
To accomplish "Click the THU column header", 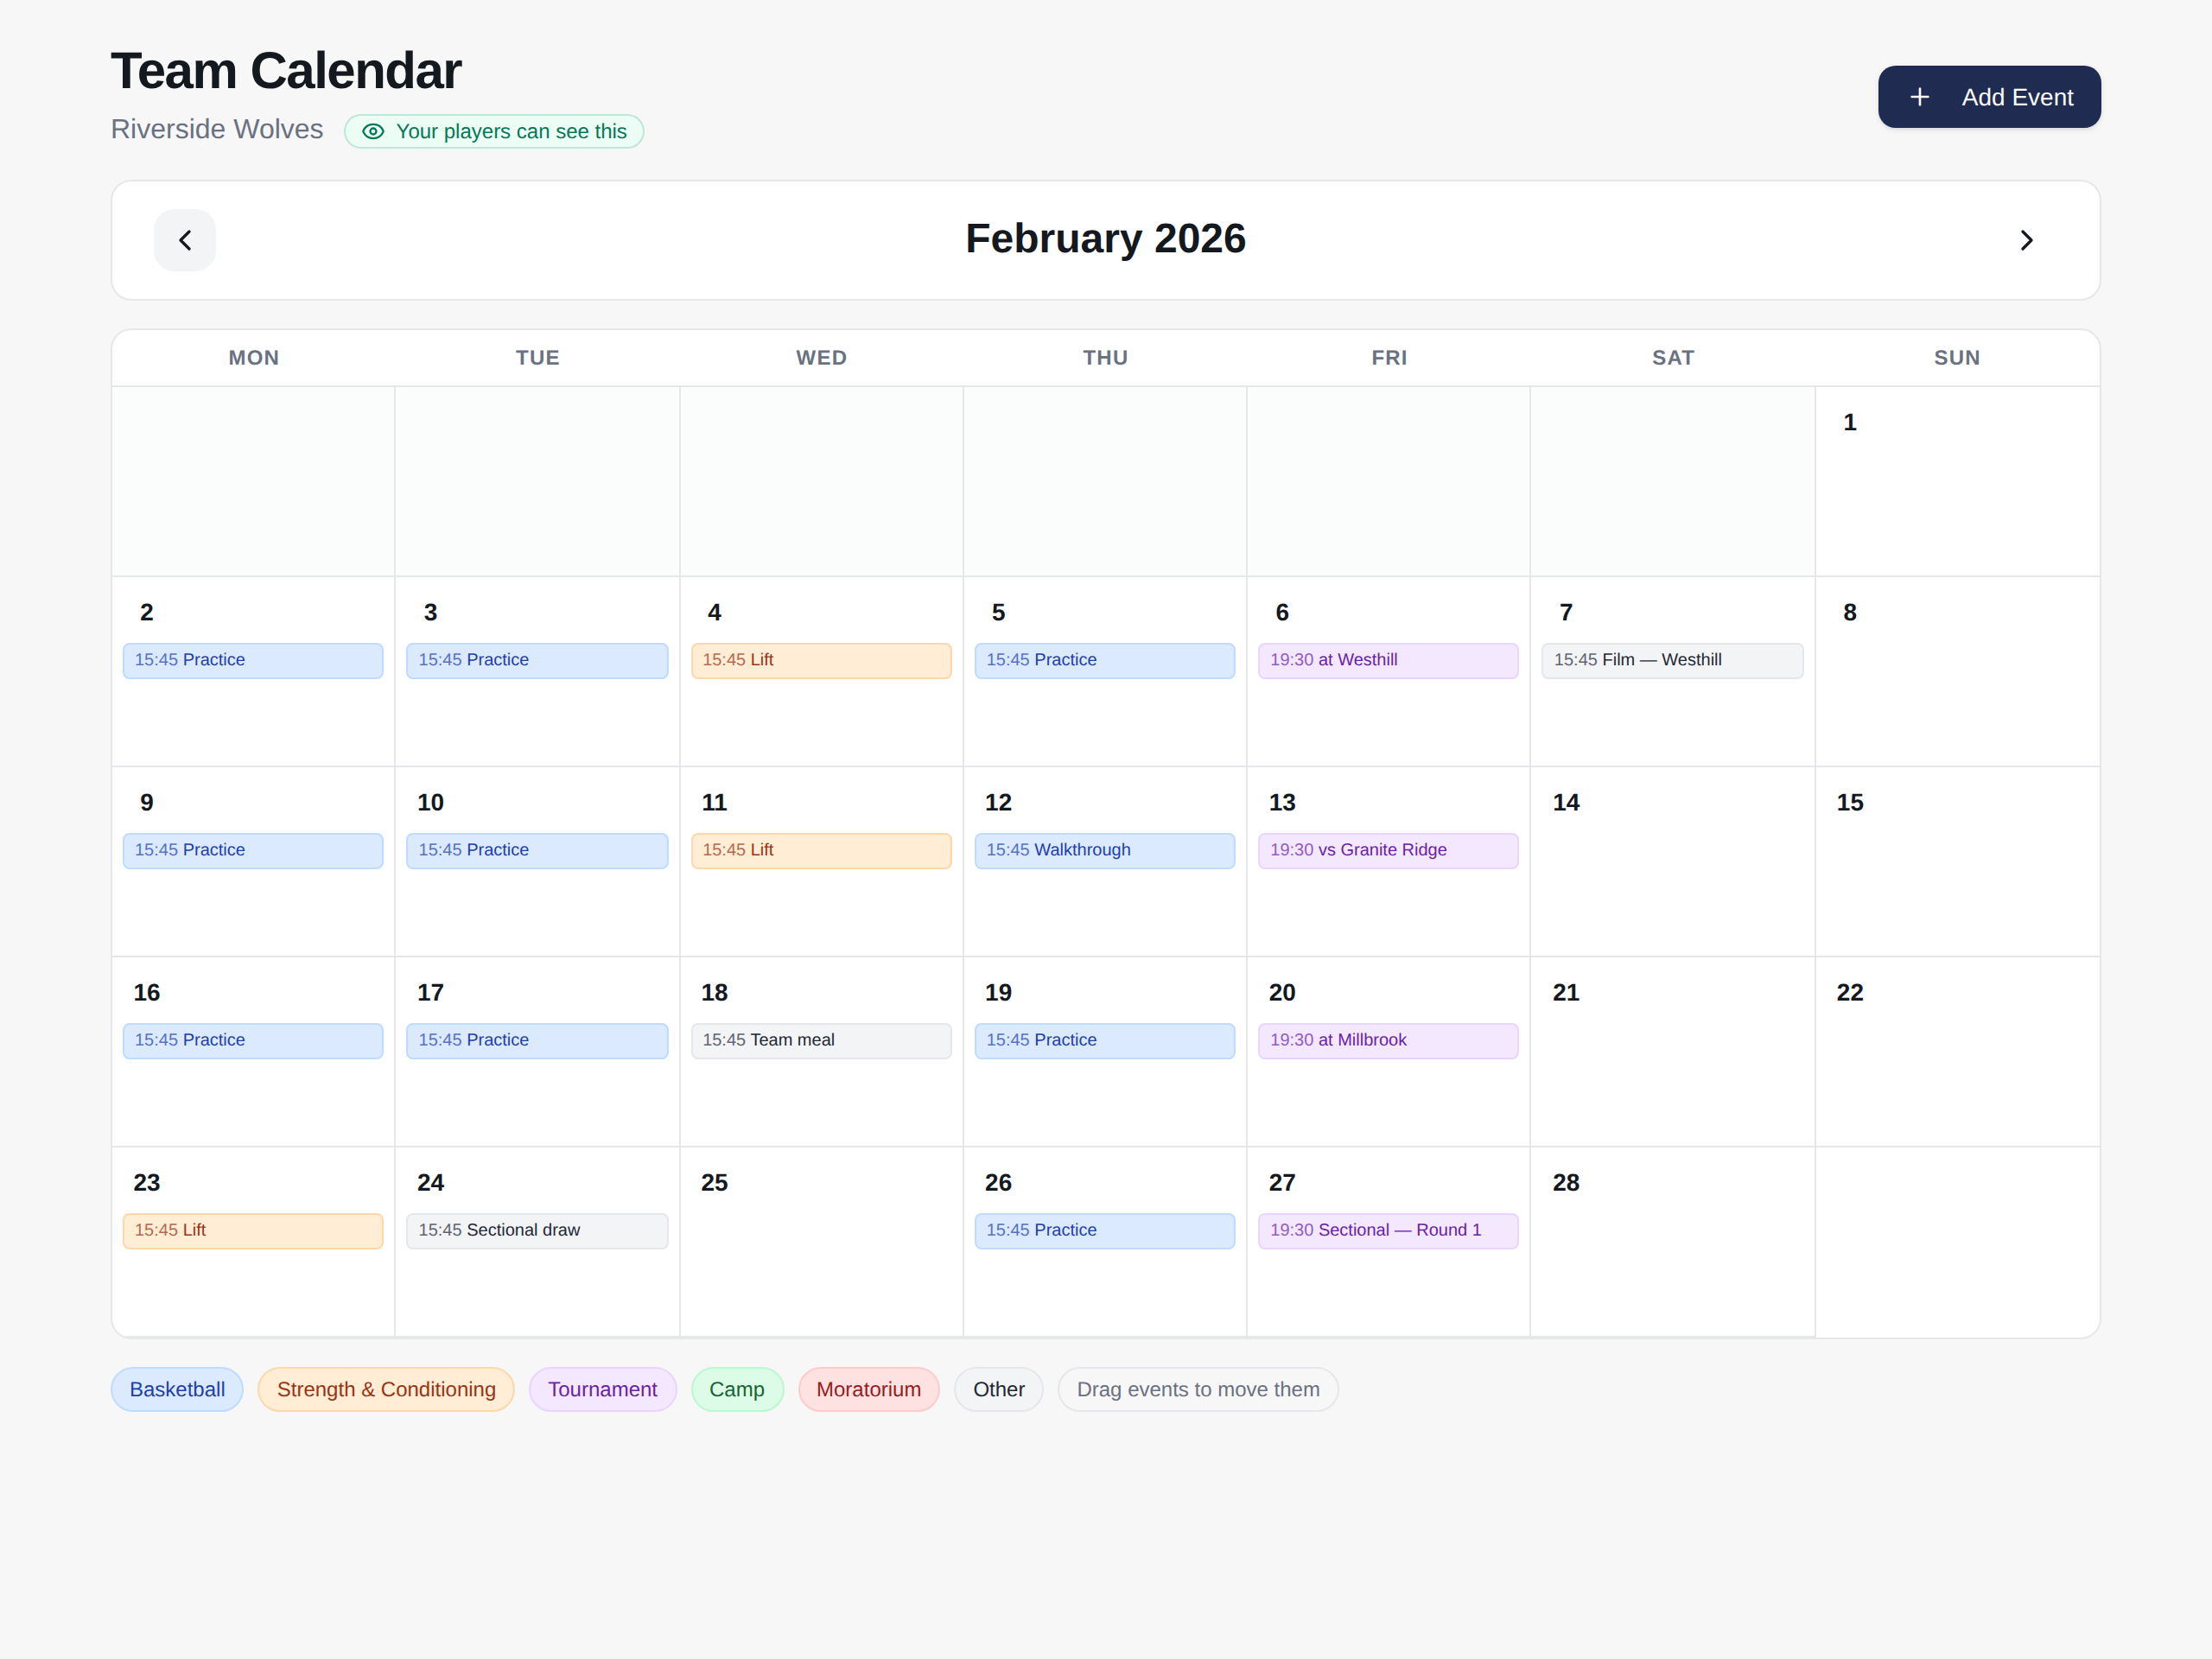I will pyautogui.click(x=1105, y=358).
